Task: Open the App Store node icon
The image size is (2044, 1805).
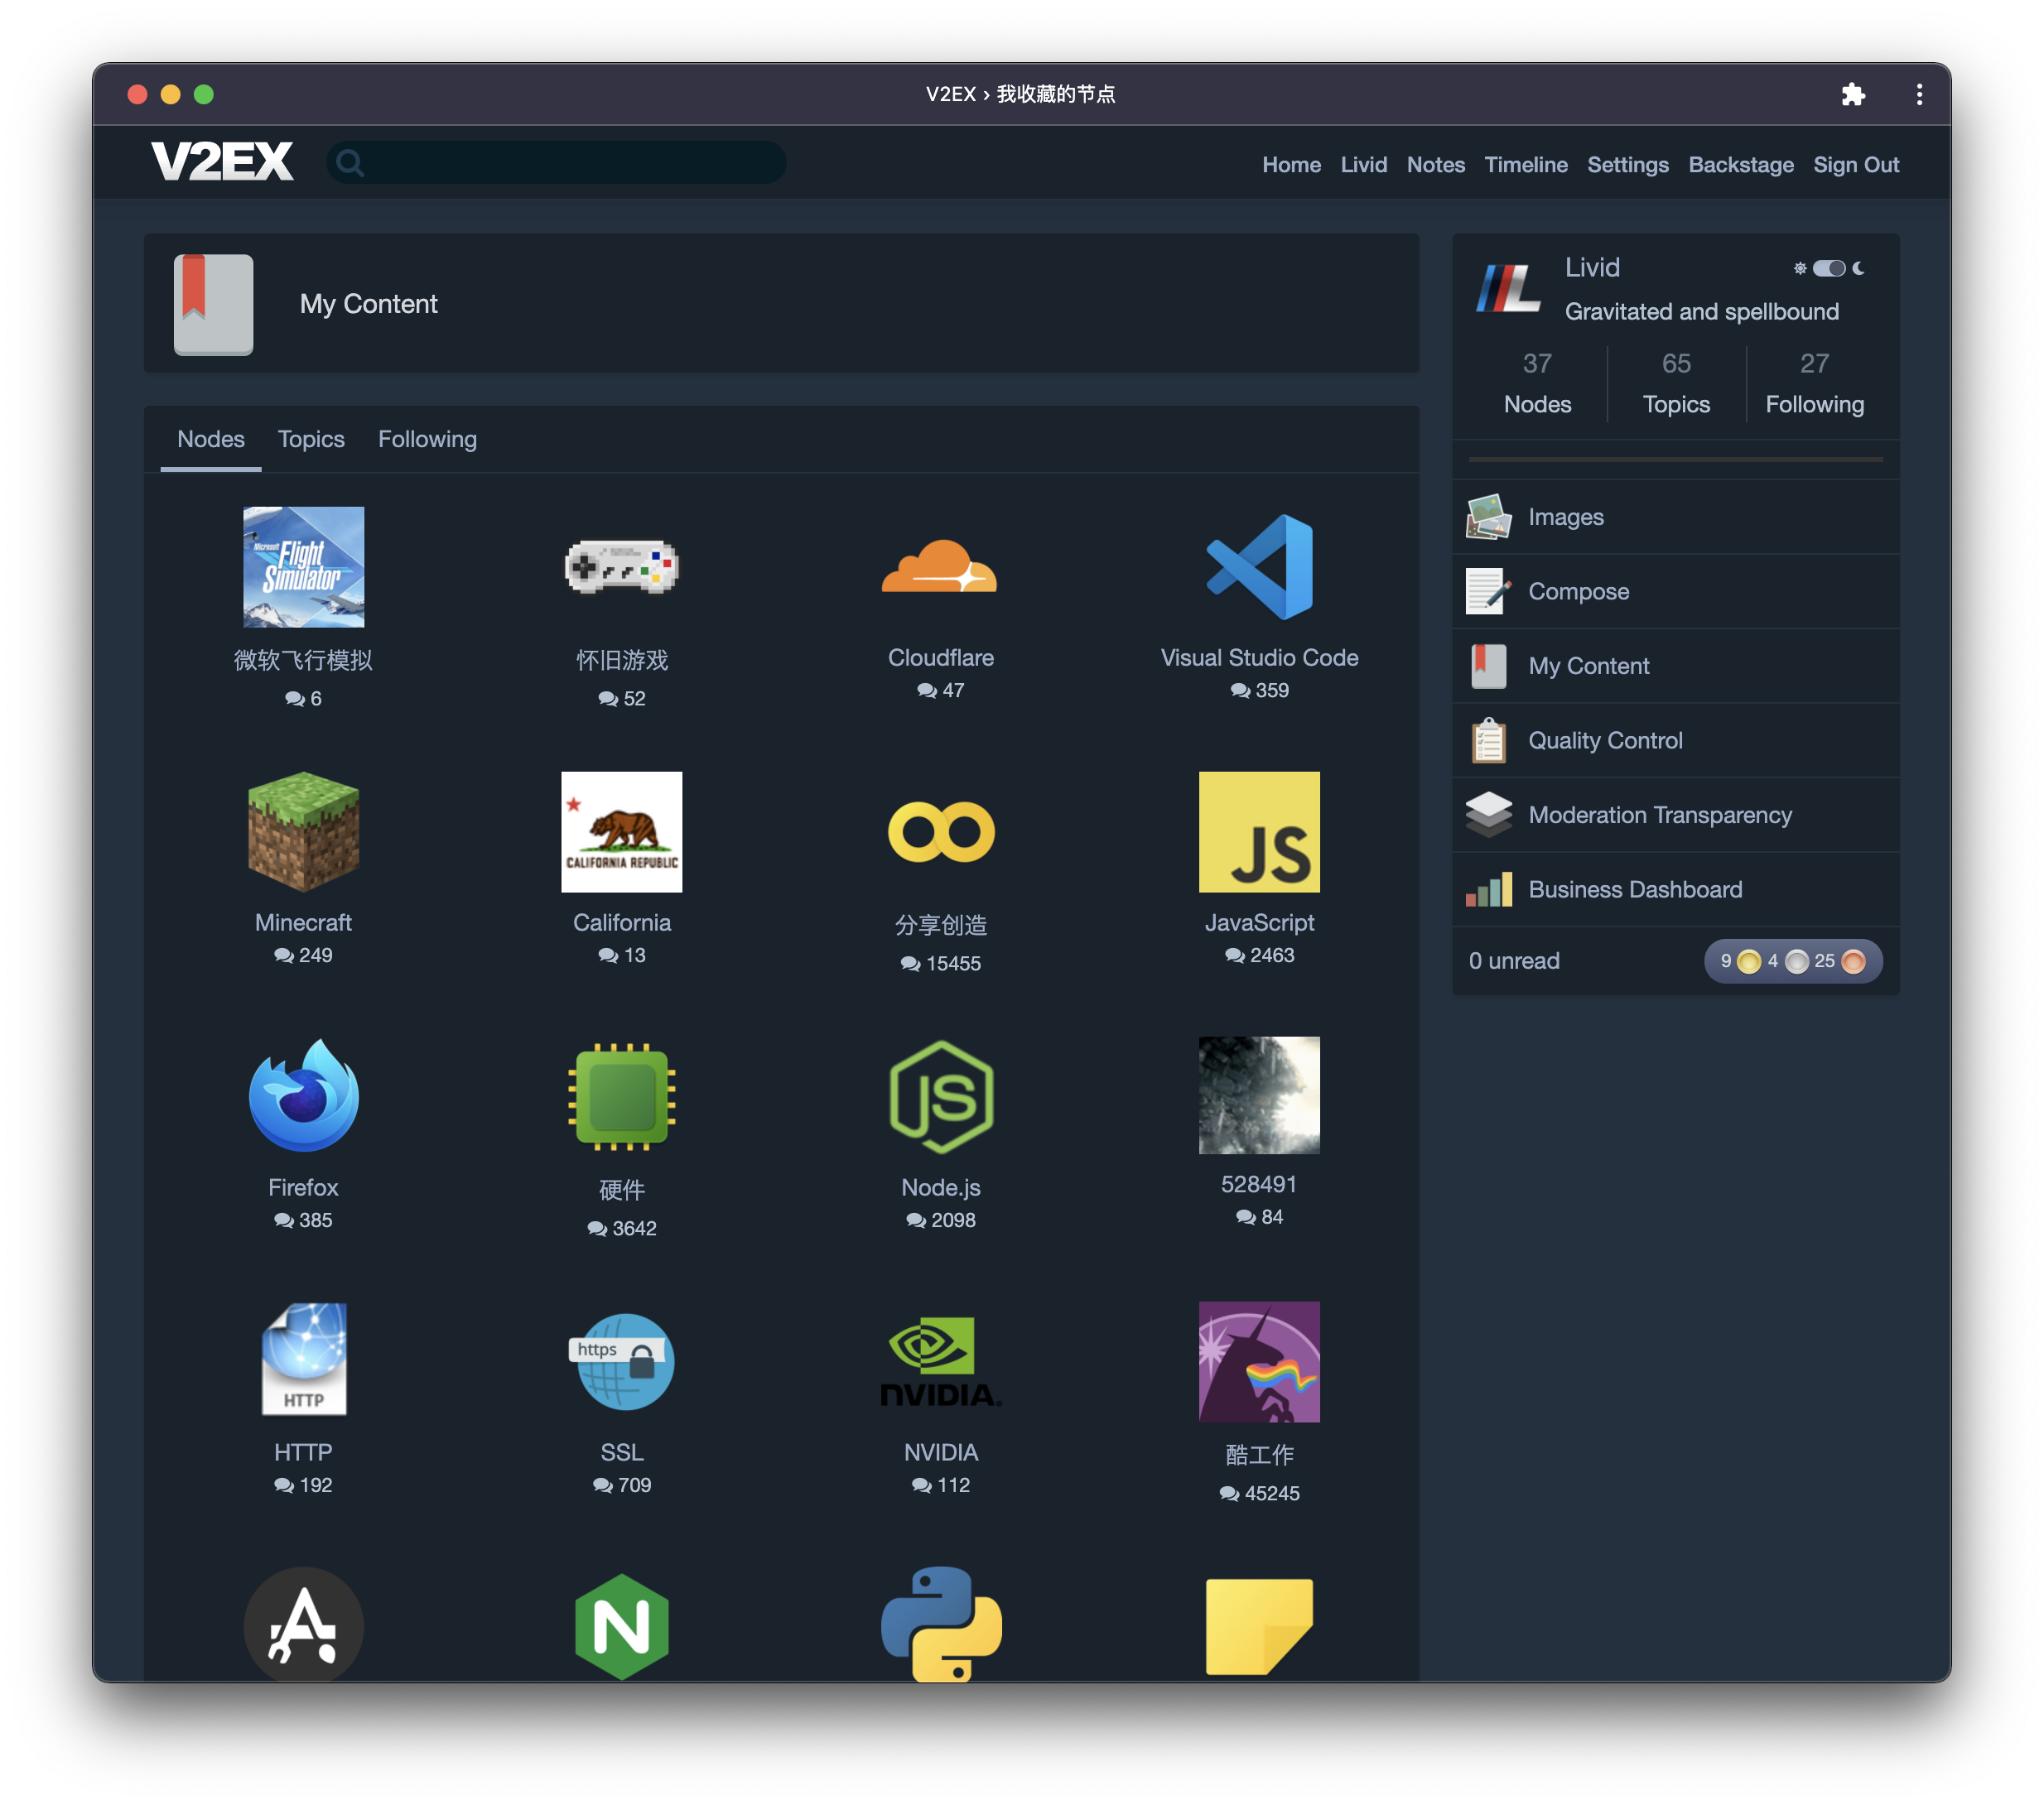Action: pyautogui.click(x=303, y=1623)
